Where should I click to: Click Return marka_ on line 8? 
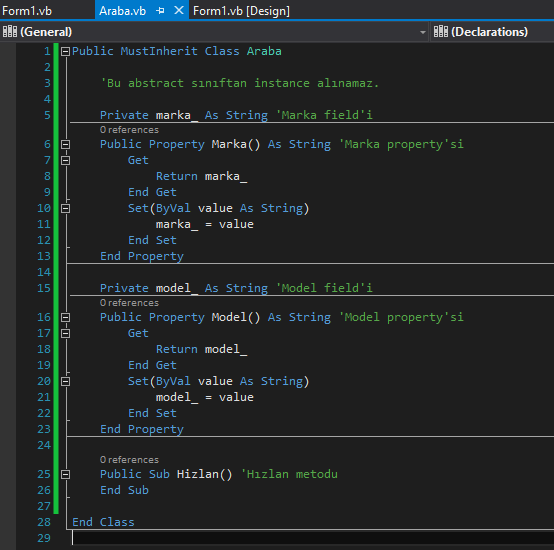[x=201, y=176]
